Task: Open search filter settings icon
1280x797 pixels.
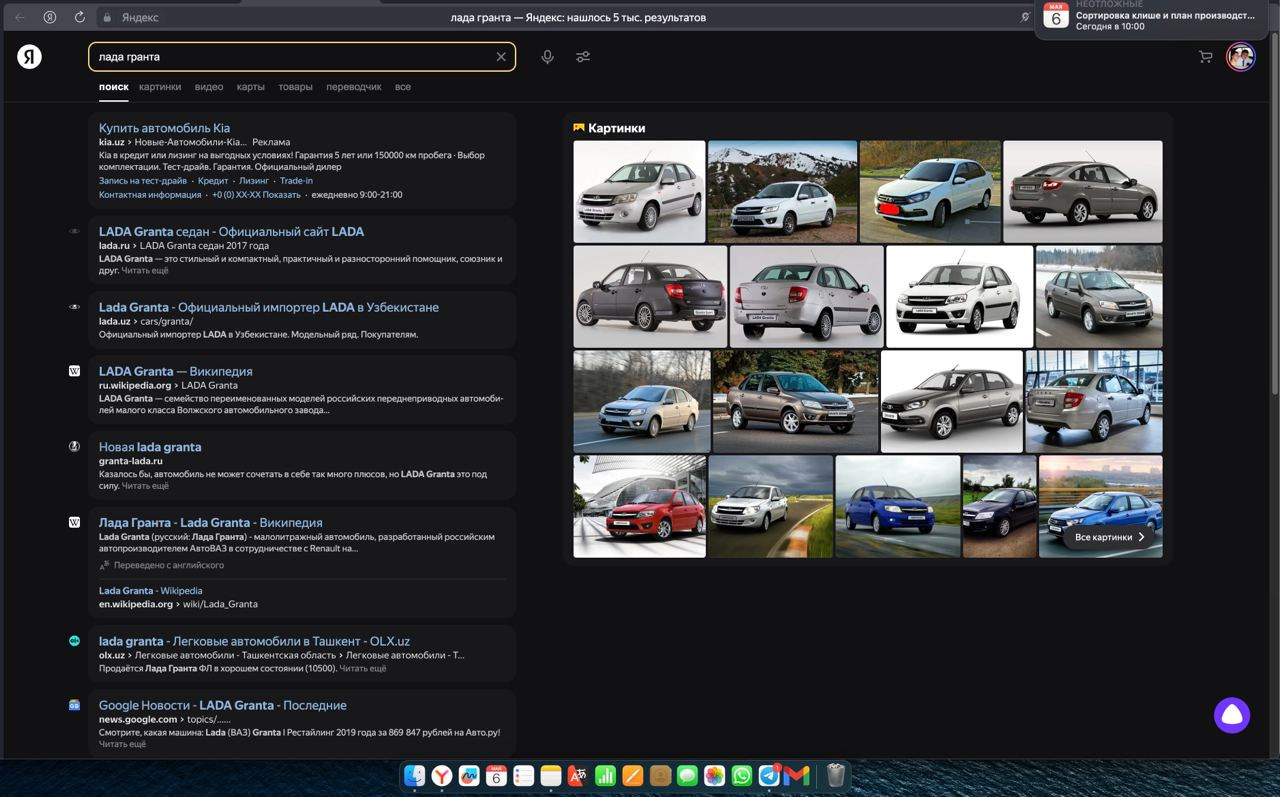Action: pyautogui.click(x=583, y=57)
